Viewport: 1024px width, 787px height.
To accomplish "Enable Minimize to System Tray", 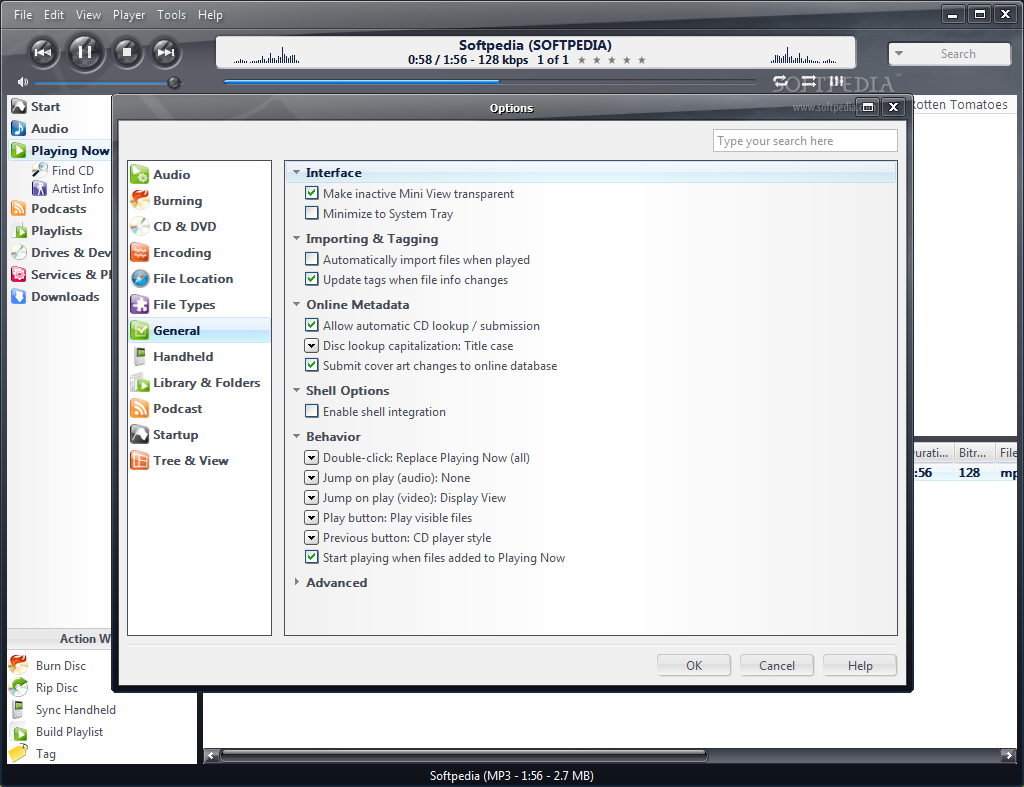I will [x=312, y=213].
